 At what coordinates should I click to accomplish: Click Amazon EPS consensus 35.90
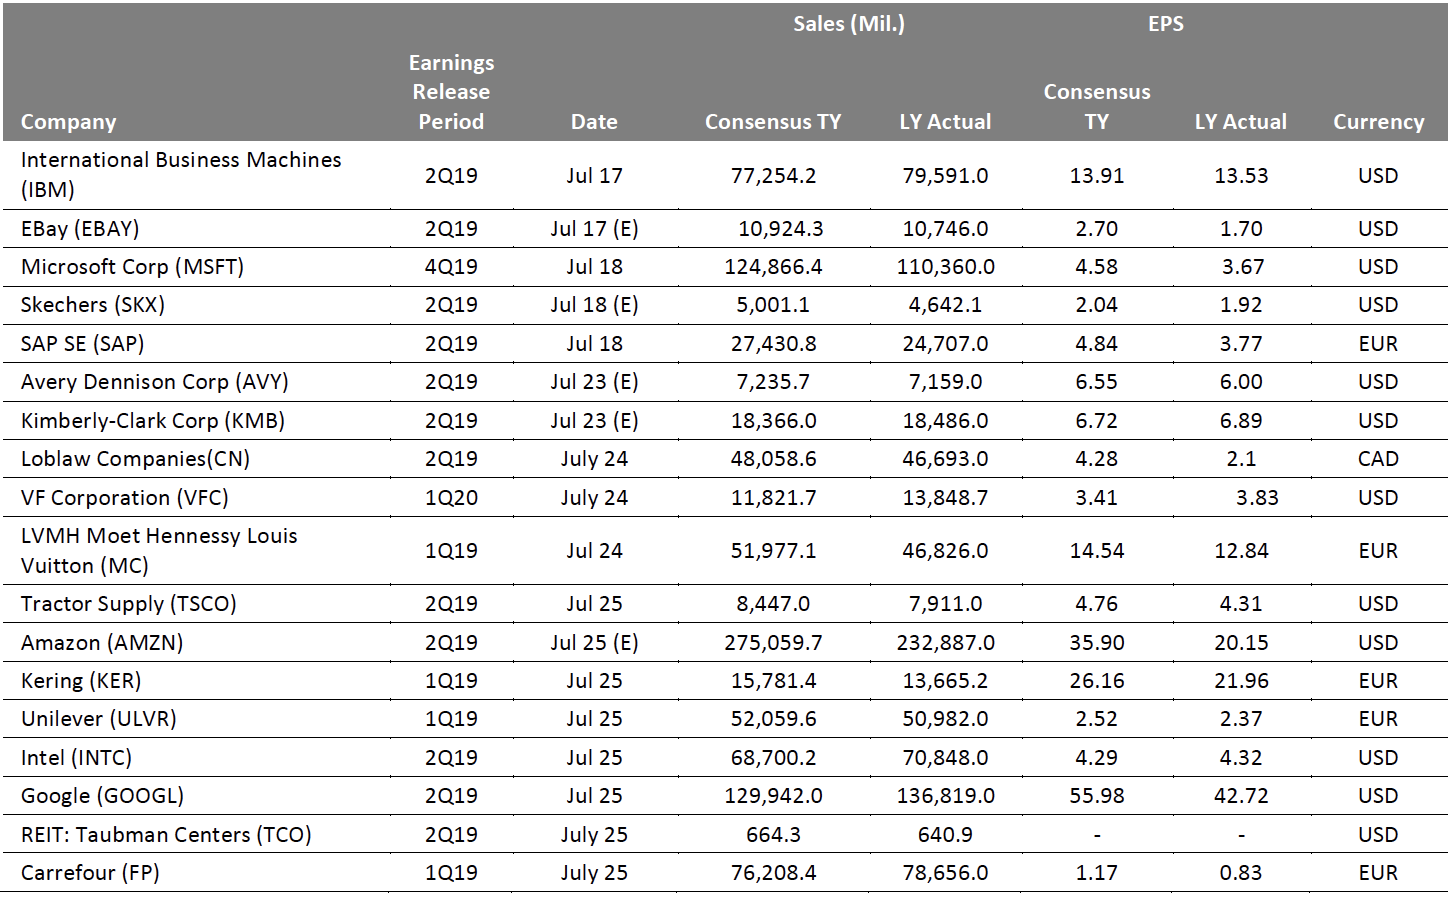click(x=1096, y=643)
